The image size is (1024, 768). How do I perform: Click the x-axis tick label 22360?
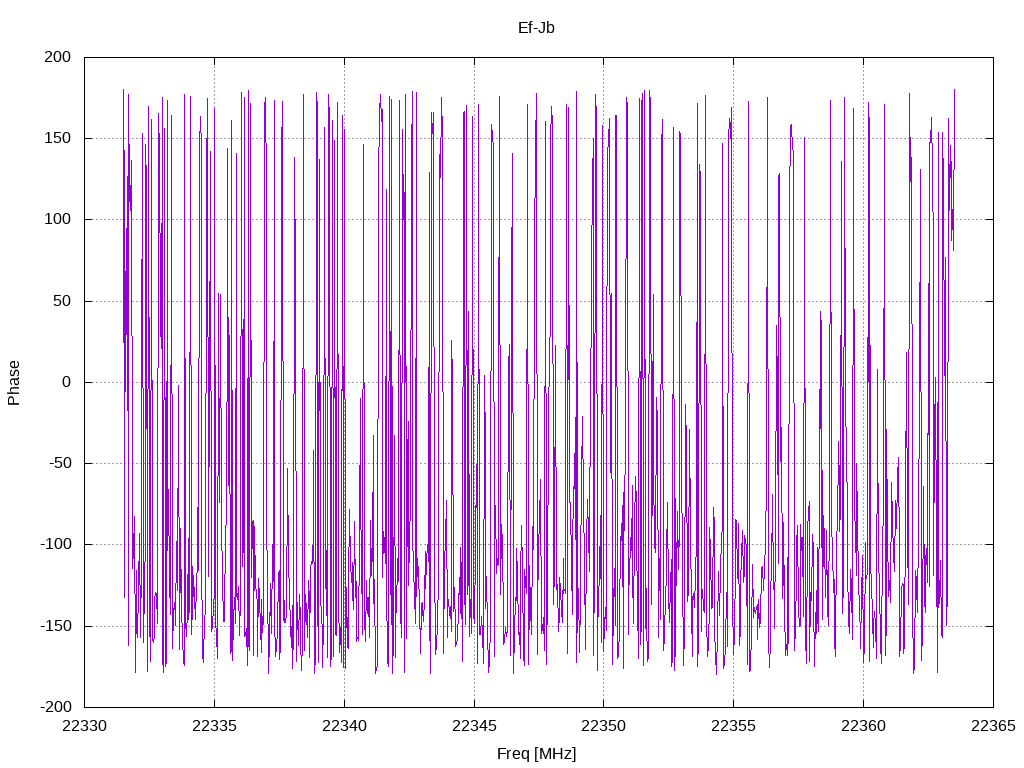click(863, 726)
